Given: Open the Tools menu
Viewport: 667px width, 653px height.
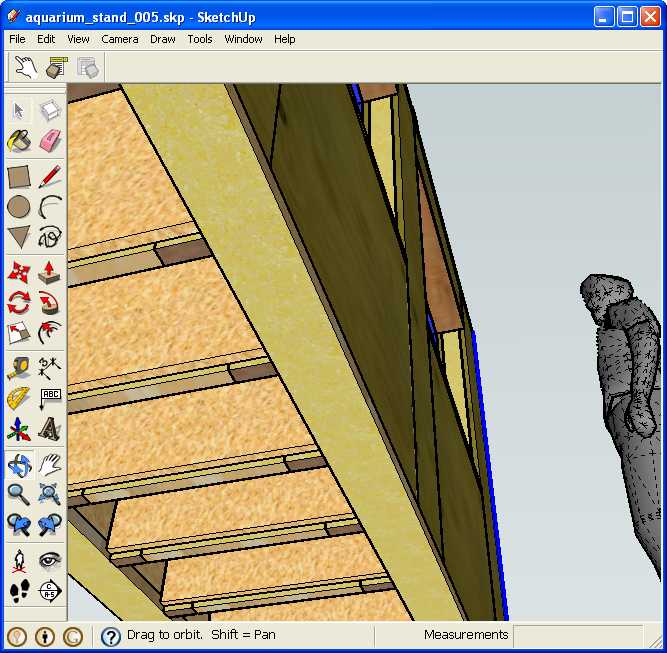Looking at the screenshot, I should [x=200, y=39].
